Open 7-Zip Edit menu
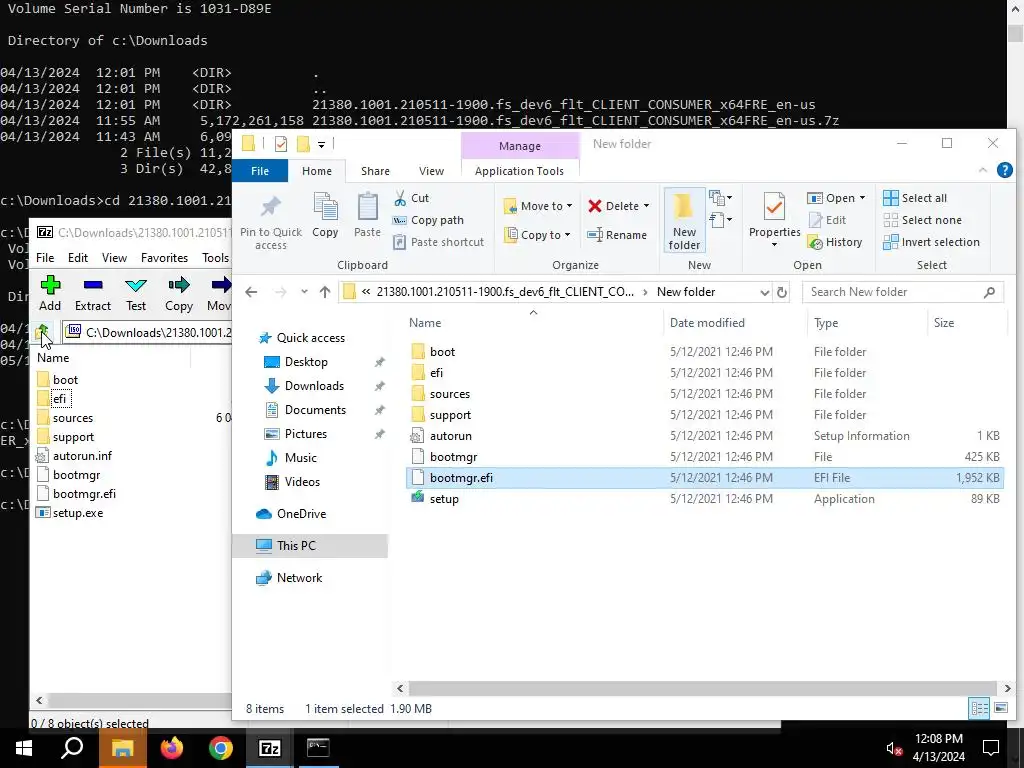Screen dimensions: 1024x768 pyautogui.click(x=78, y=257)
